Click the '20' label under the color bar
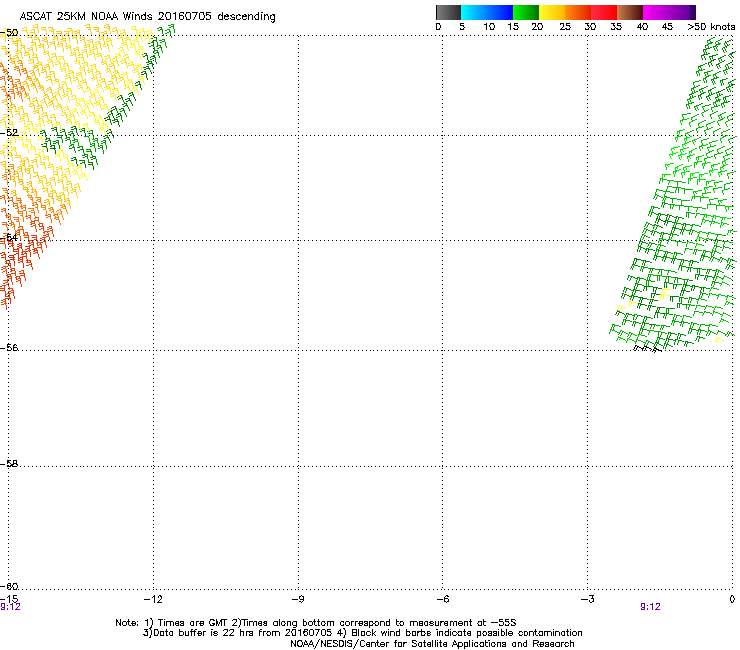This screenshot has width=740, height=650. pos(537,27)
